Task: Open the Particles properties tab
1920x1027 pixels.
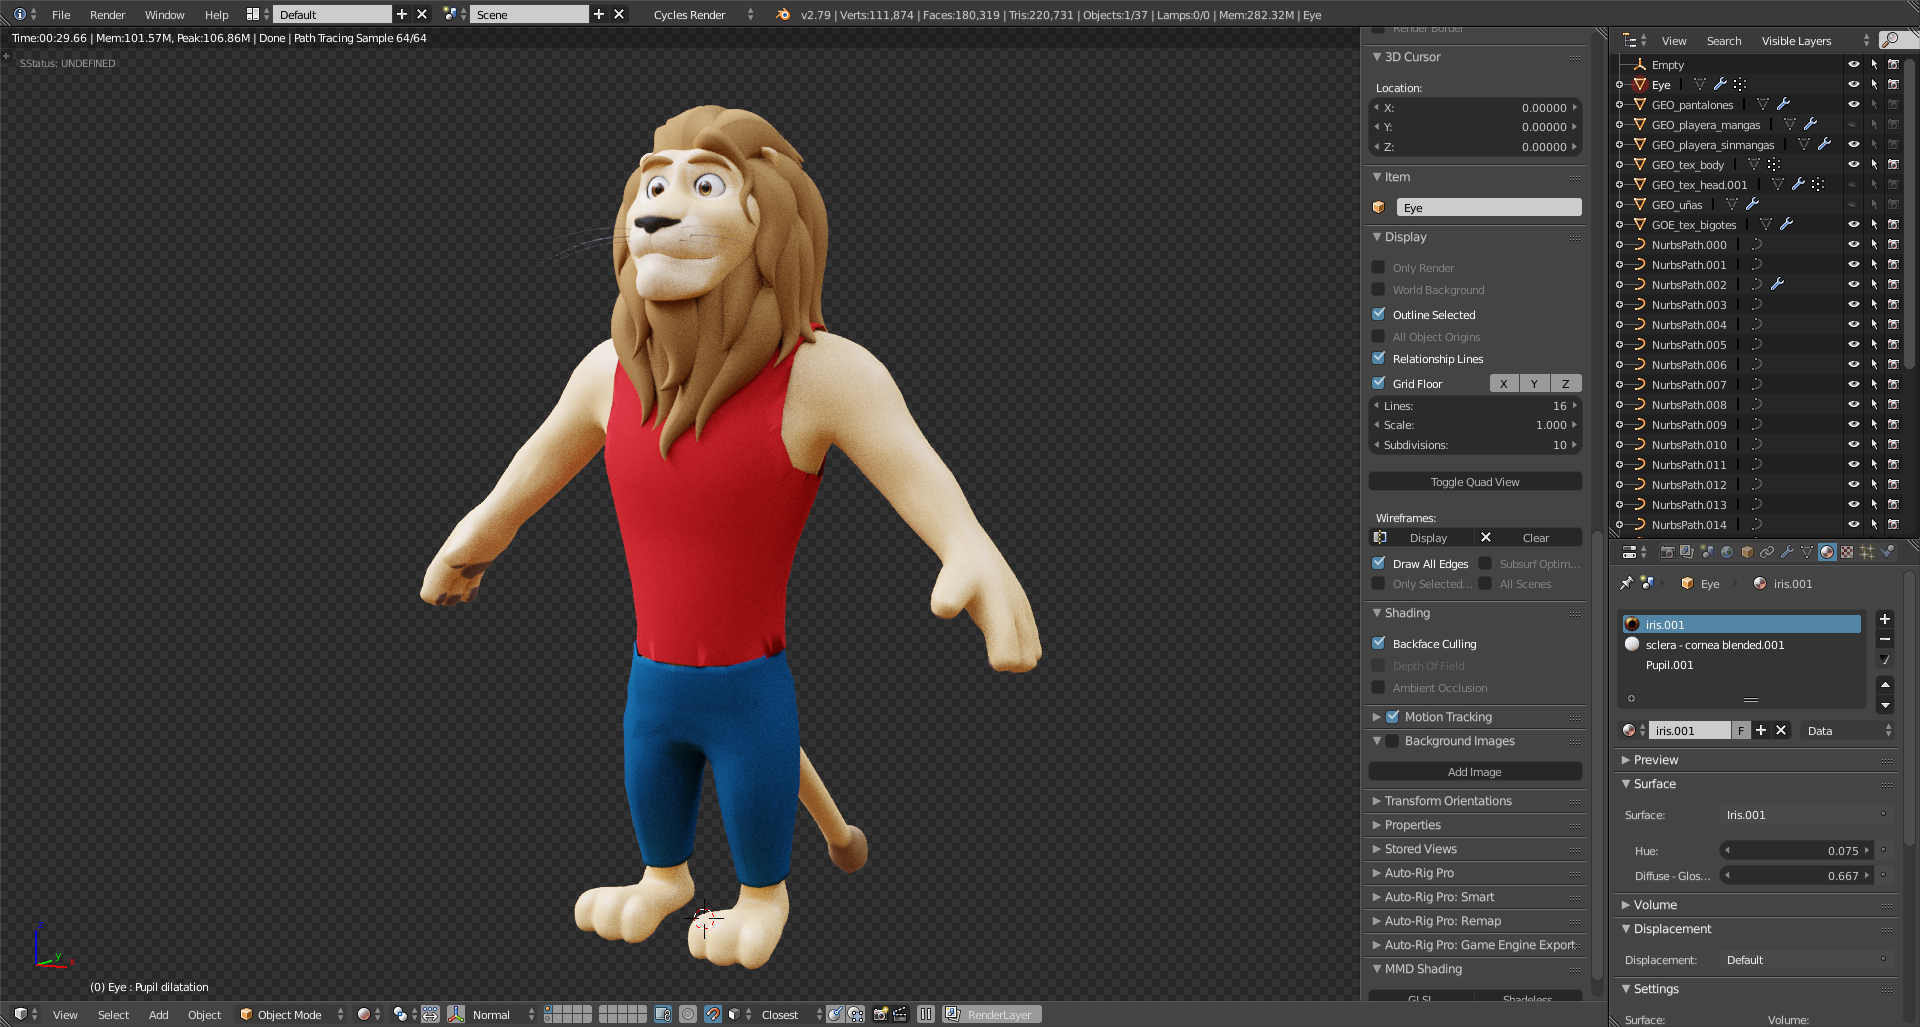Action: [x=1867, y=552]
